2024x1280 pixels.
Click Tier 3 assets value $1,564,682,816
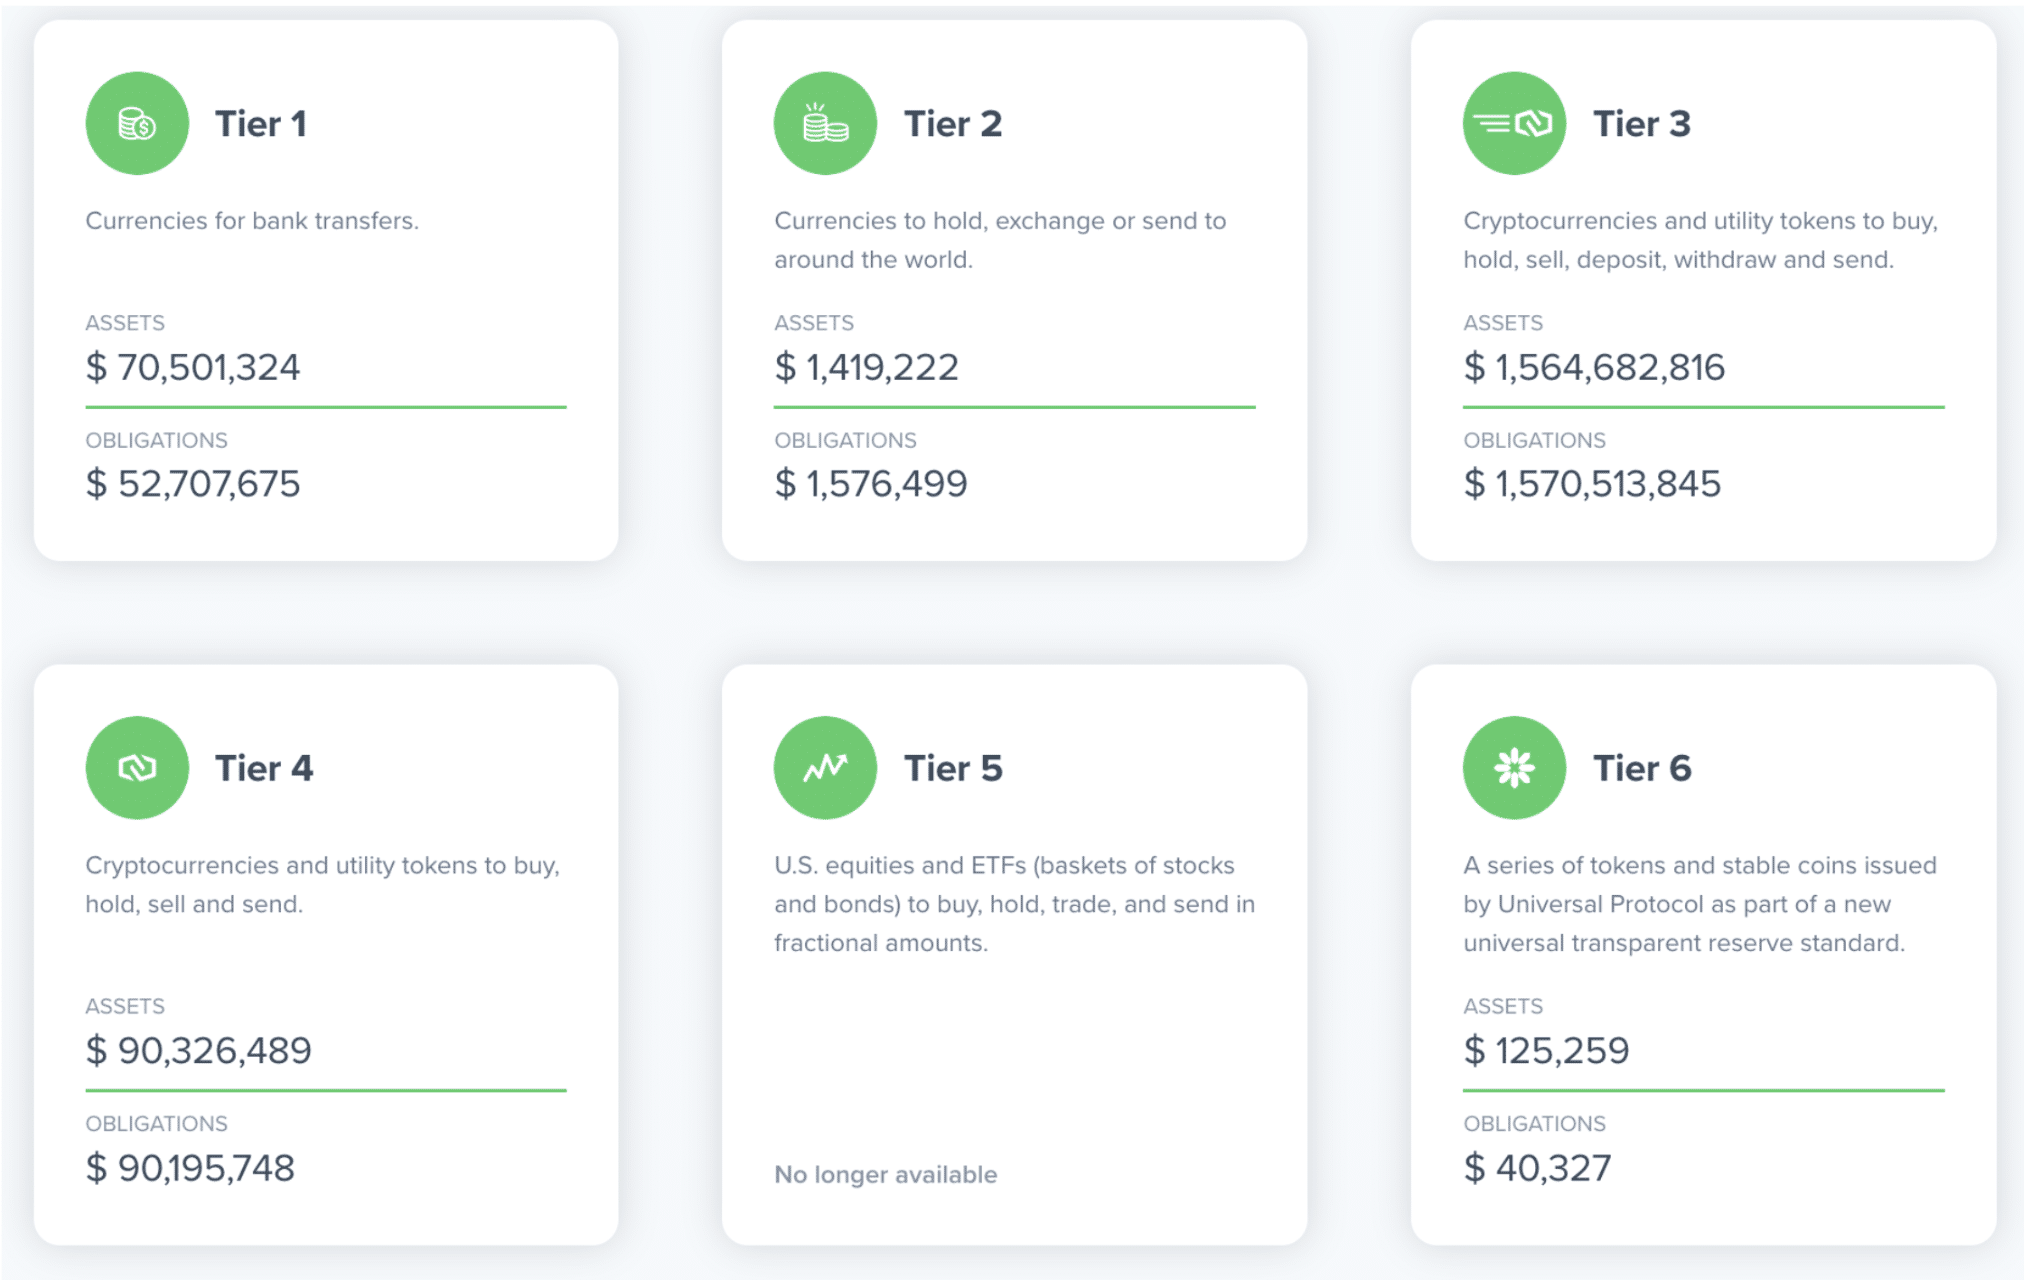(1594, 367)
